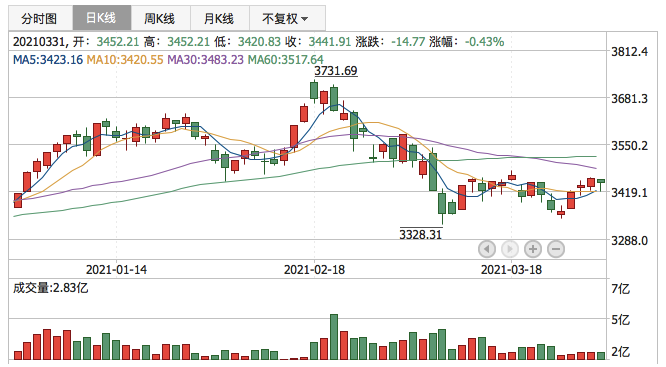Zoom in with the plus icon
This screenshot has height=367, width=666.
click(533, 249)
